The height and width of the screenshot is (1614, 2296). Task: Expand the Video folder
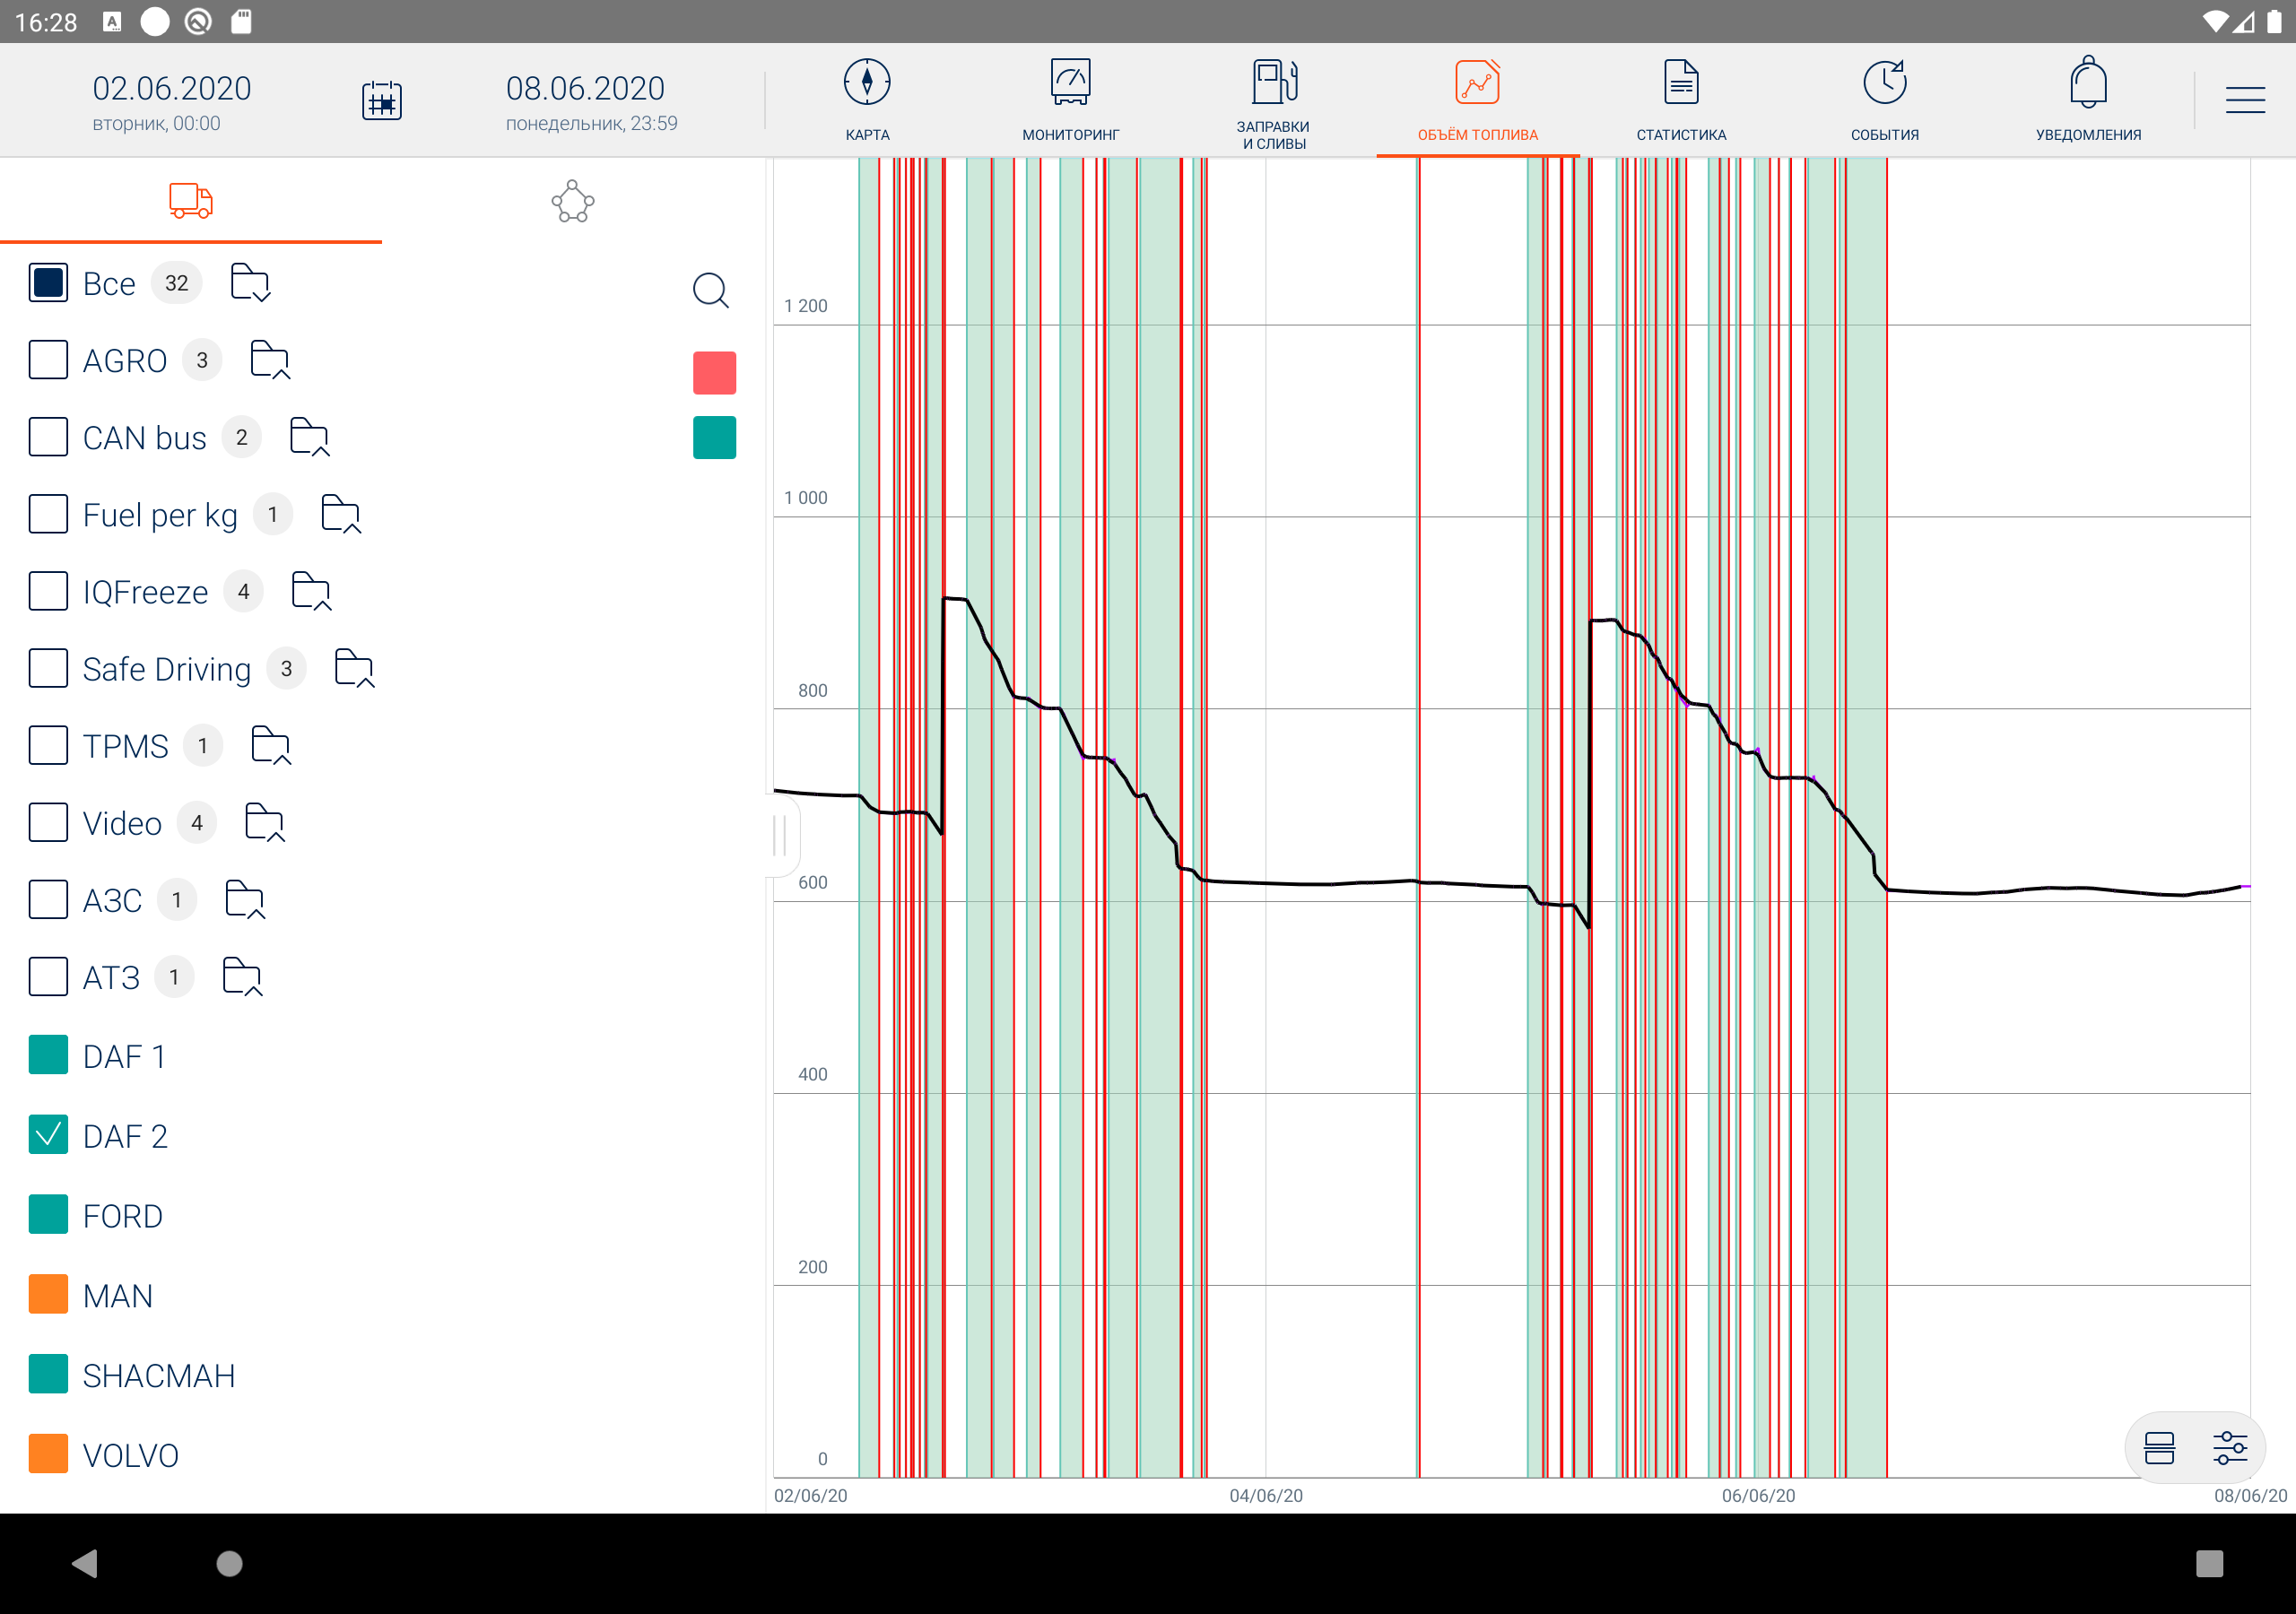click(x=265, y=822)
